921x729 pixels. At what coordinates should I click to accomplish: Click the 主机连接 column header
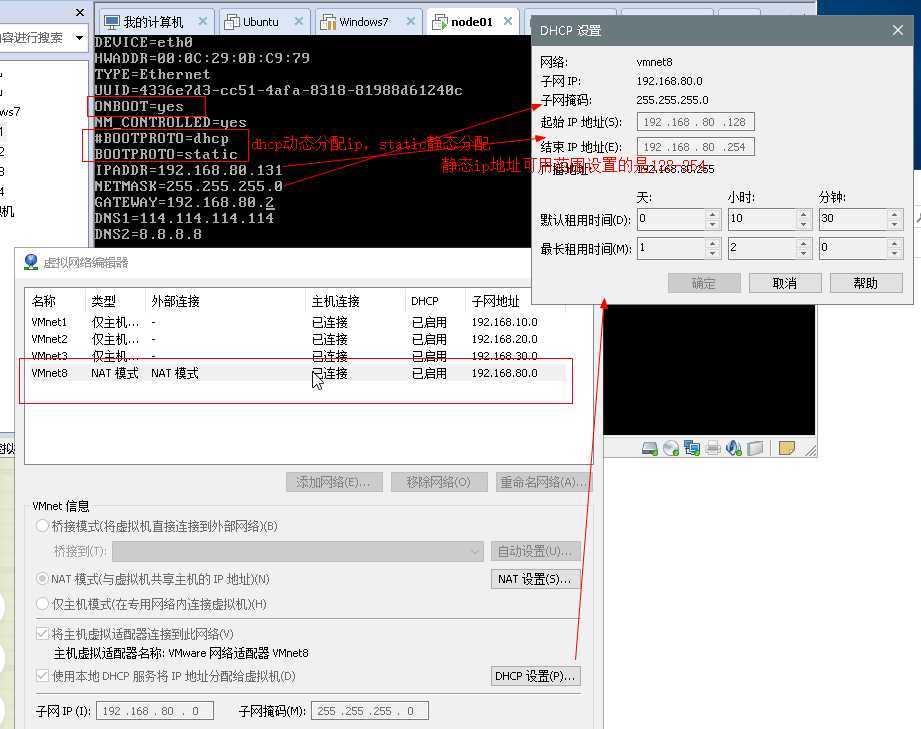click(356, 301)
